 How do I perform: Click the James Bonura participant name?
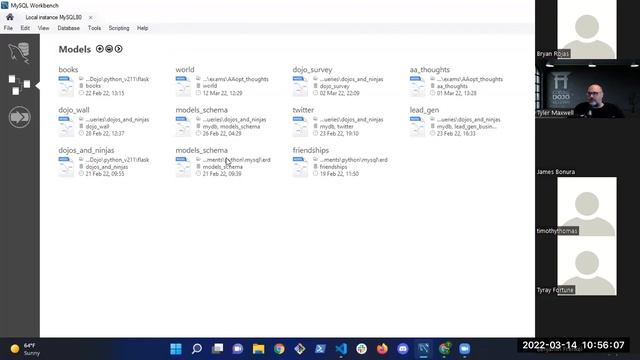click(x=556, y=172)
